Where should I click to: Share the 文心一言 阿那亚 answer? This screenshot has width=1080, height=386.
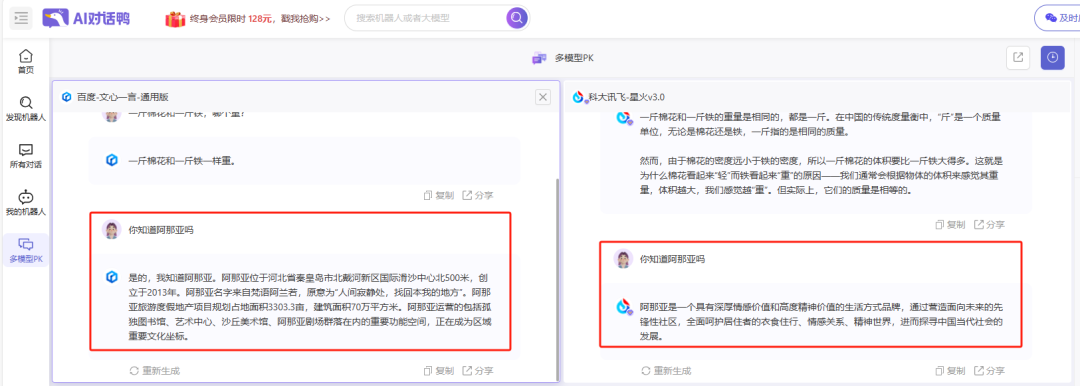click(478, 371)
